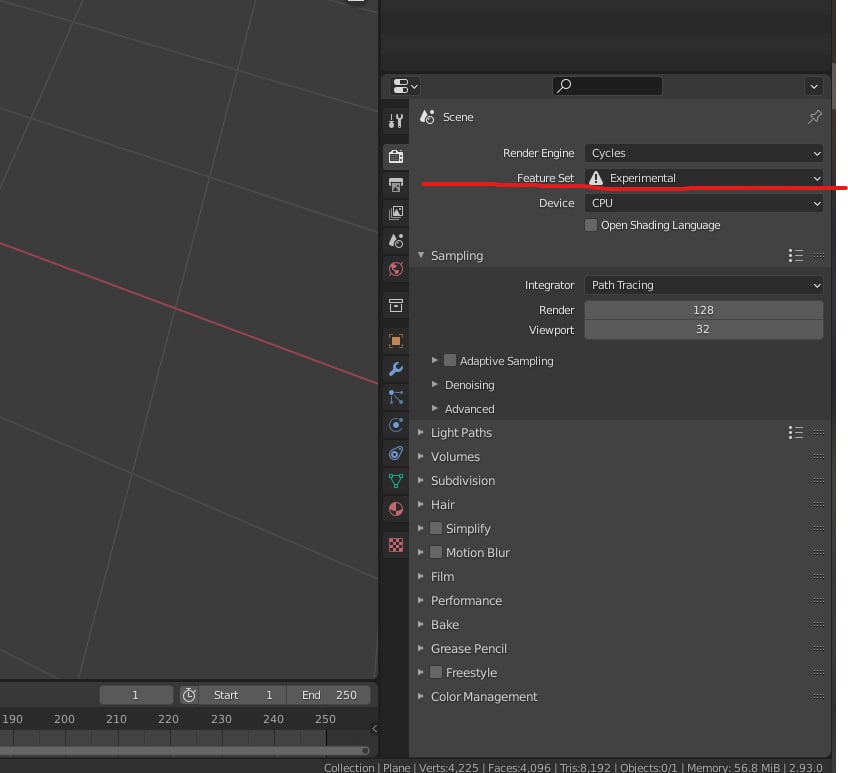Open the Output properties printer icon
The height and width of the screenshot is (773, 848).
[x=396, y=185]
